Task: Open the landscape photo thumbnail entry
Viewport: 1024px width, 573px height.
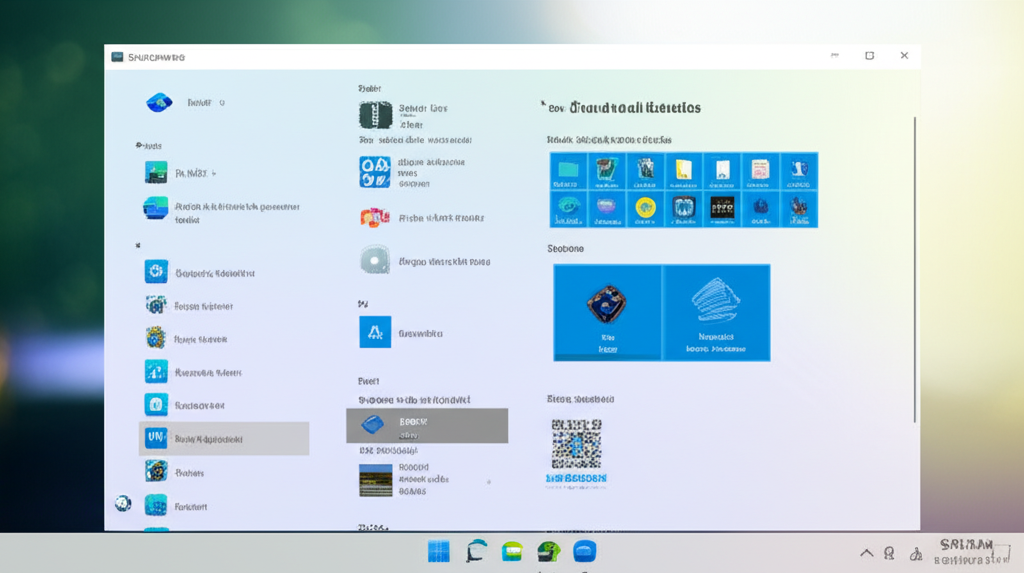Action: coord(375,480)
